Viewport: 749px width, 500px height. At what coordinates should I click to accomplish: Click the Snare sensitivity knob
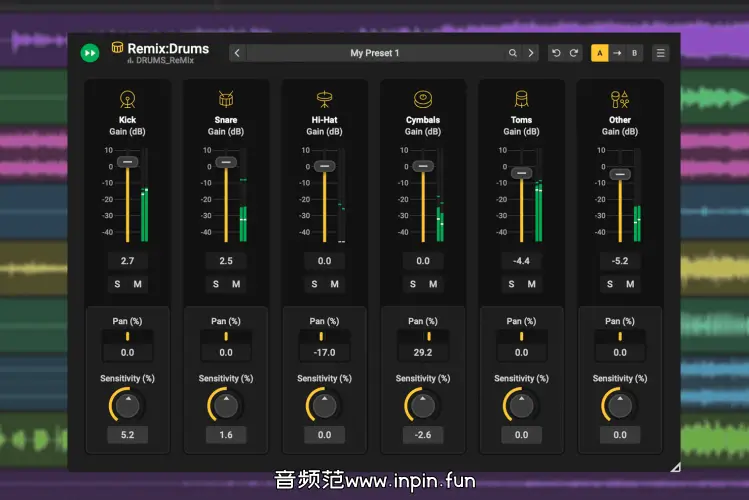[x=226, y=405]
